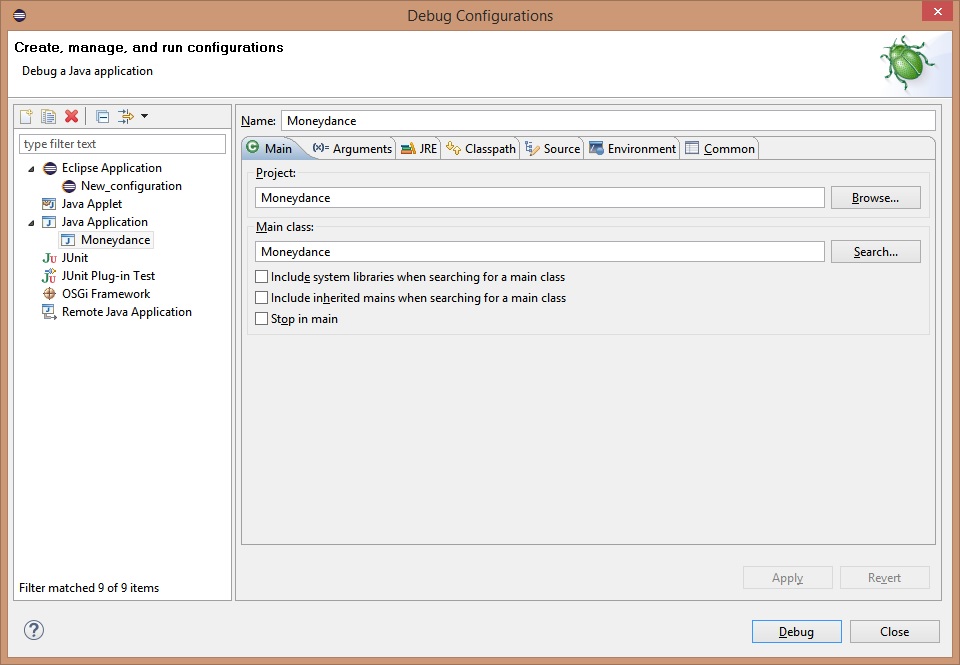
Task: Switch to the Arguments tab
Action: point(352,149)
